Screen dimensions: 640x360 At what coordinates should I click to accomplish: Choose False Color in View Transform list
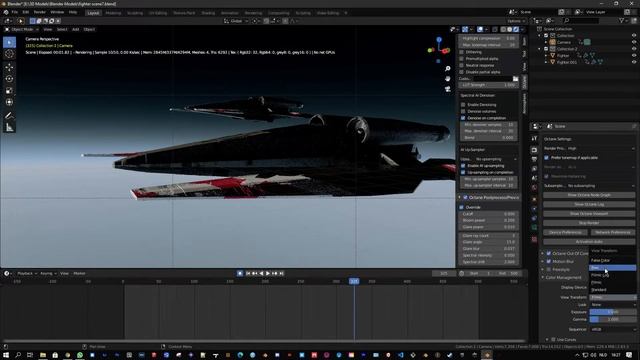click(612, 260)
